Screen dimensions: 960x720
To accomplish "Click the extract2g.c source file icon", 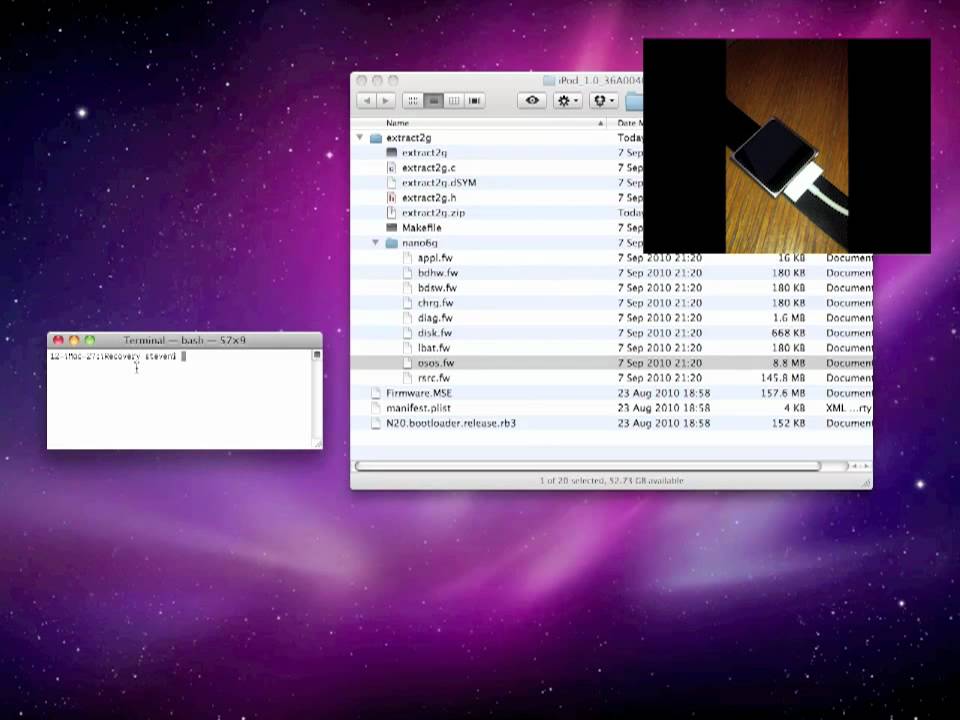I will pyautogui.click(x=392, y=168).
